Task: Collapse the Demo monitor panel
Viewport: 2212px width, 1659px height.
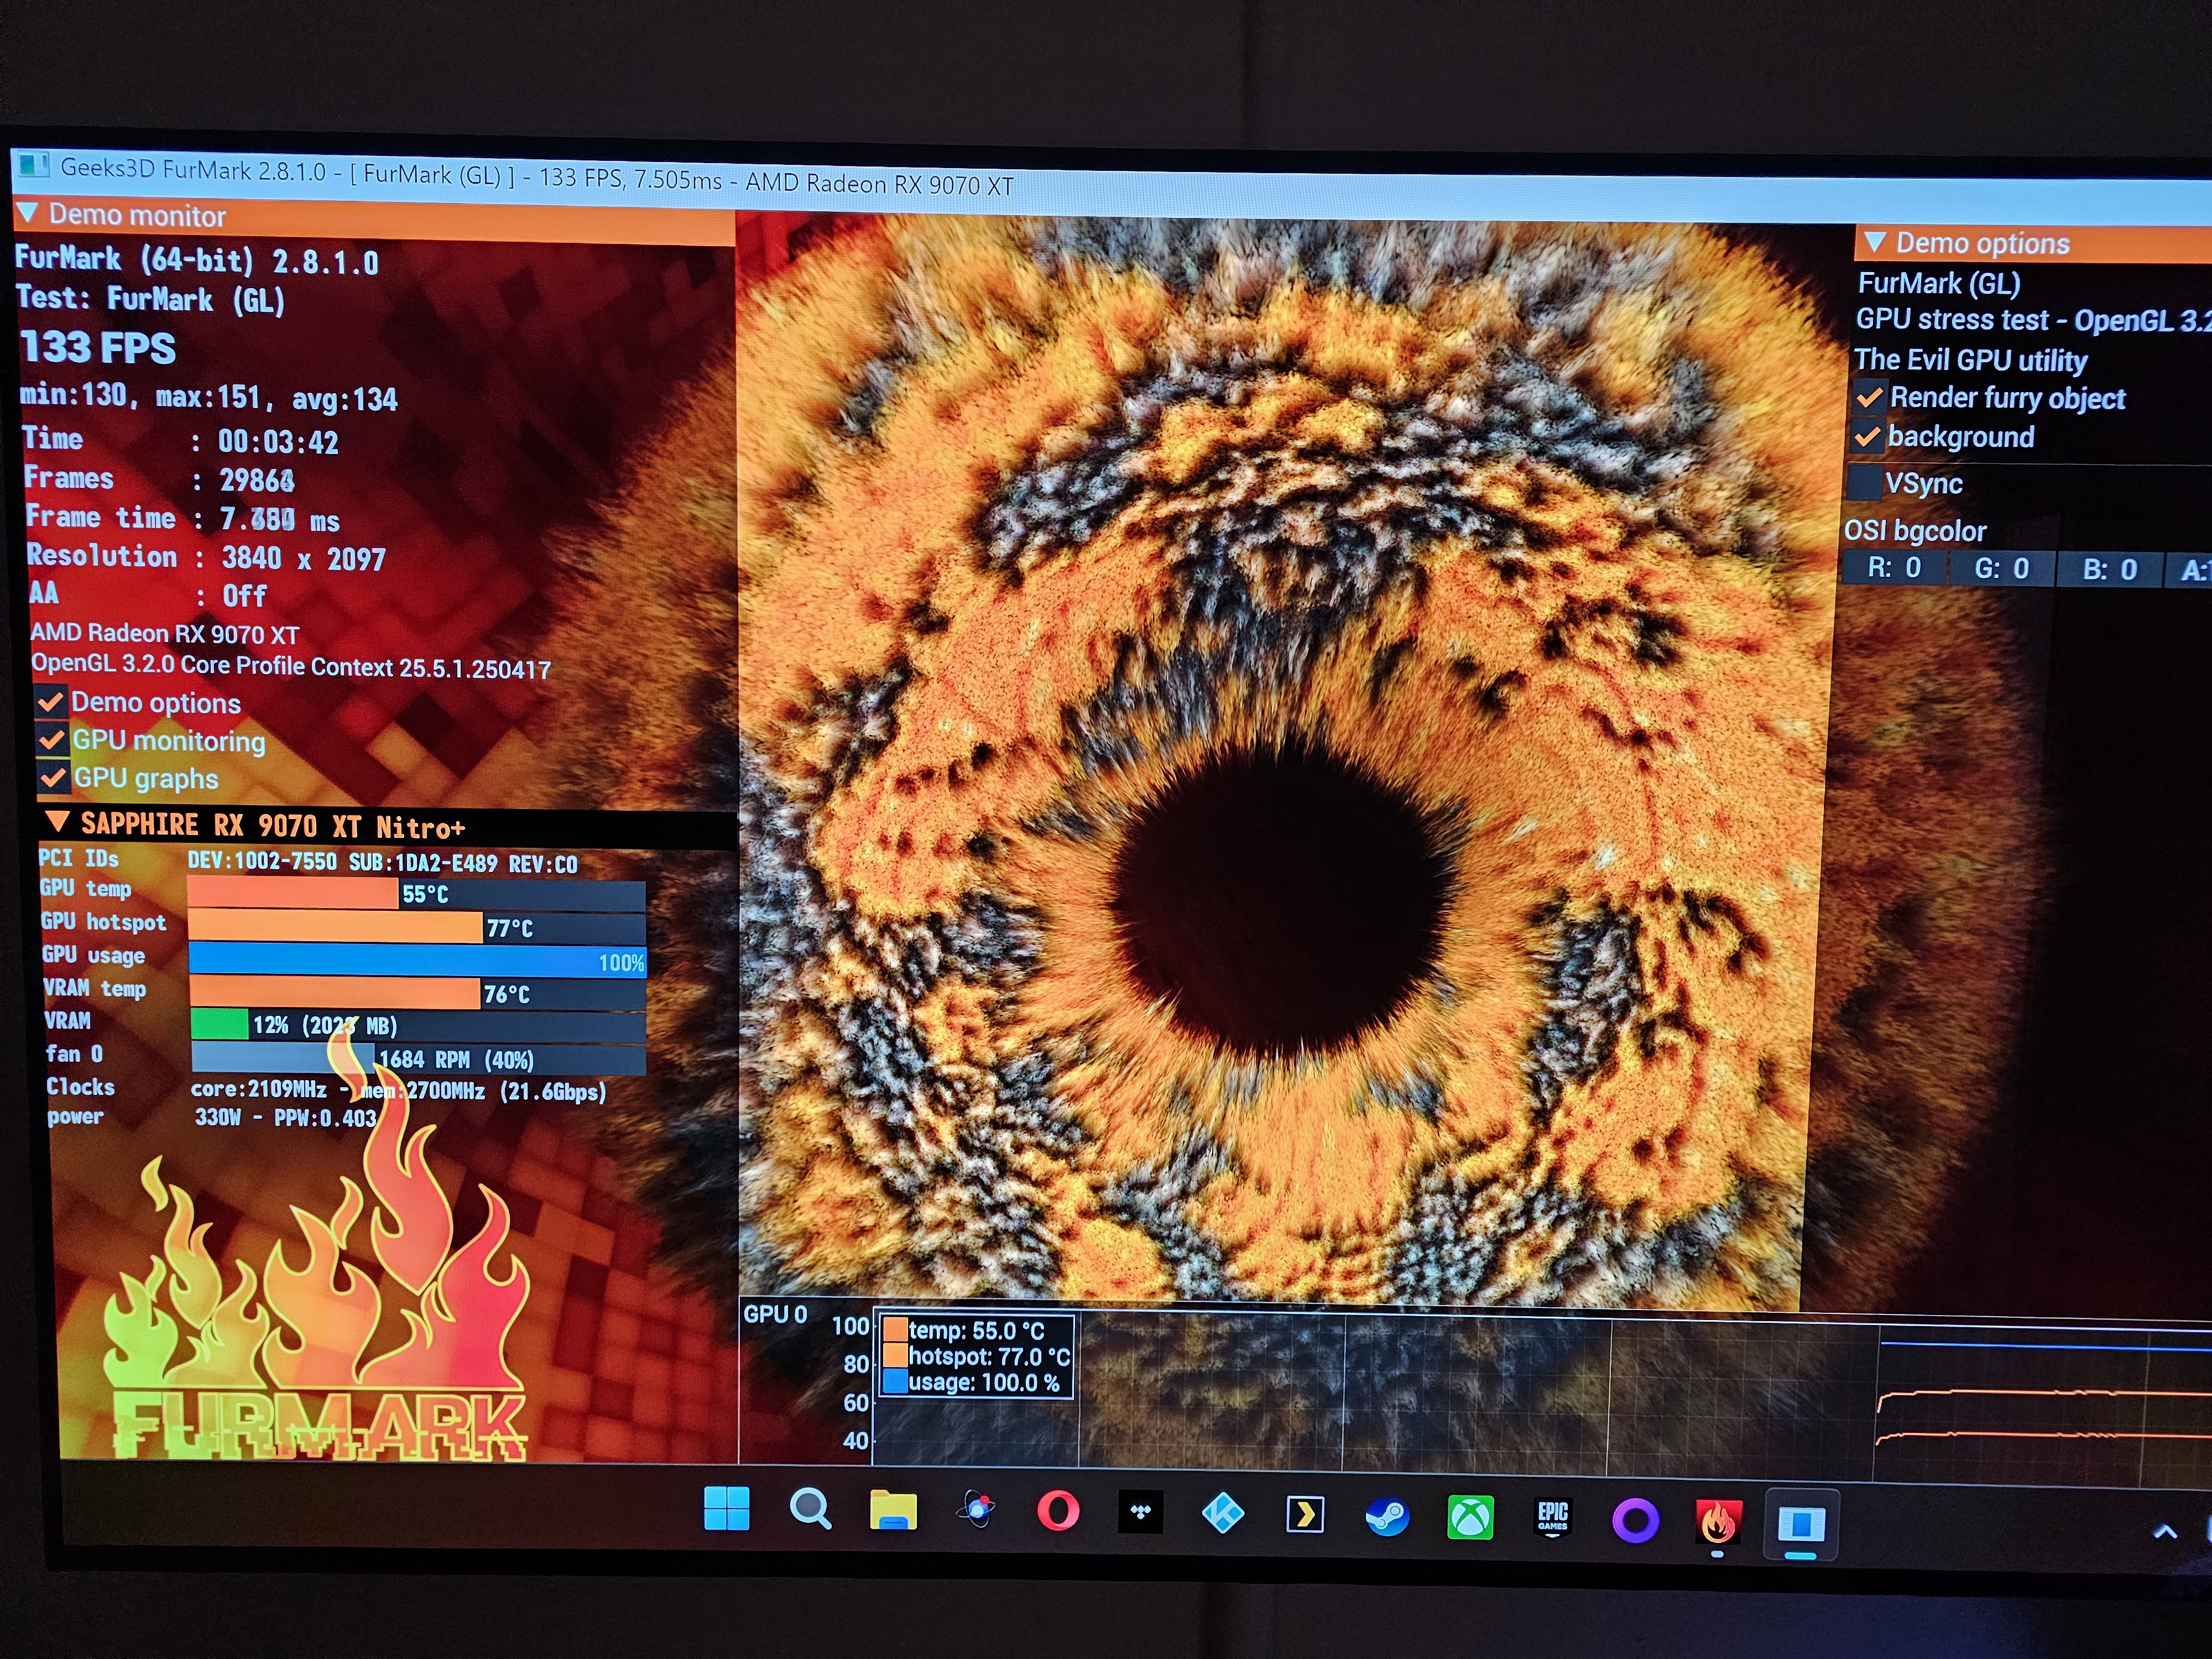Action: [28, 213]
